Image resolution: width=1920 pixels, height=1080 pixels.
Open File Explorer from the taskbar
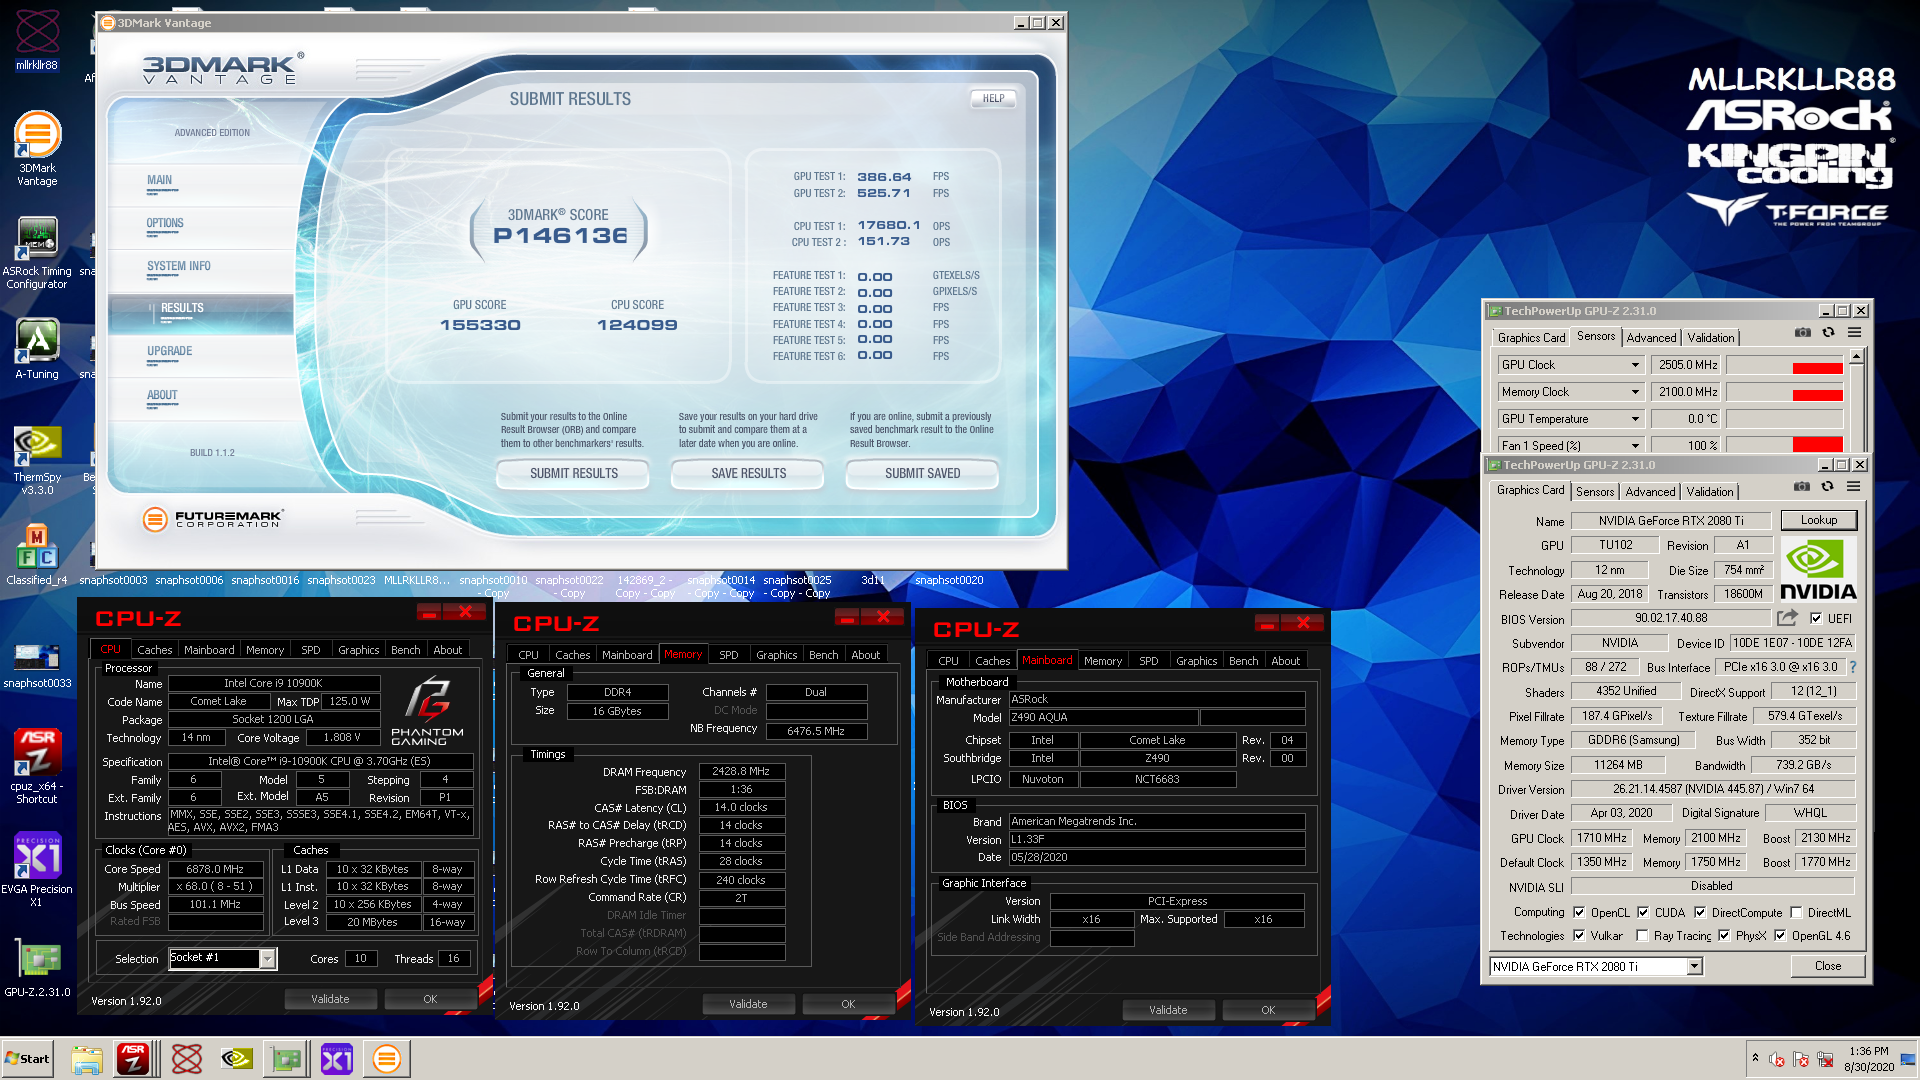87,1059
